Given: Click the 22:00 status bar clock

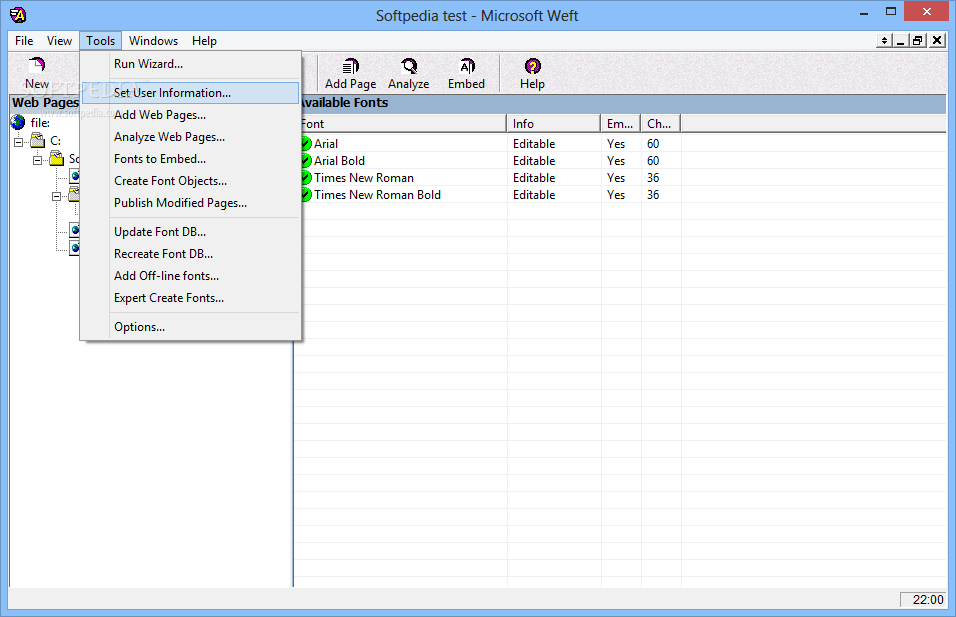Looking at the screenshot, I should coord(927,600).
